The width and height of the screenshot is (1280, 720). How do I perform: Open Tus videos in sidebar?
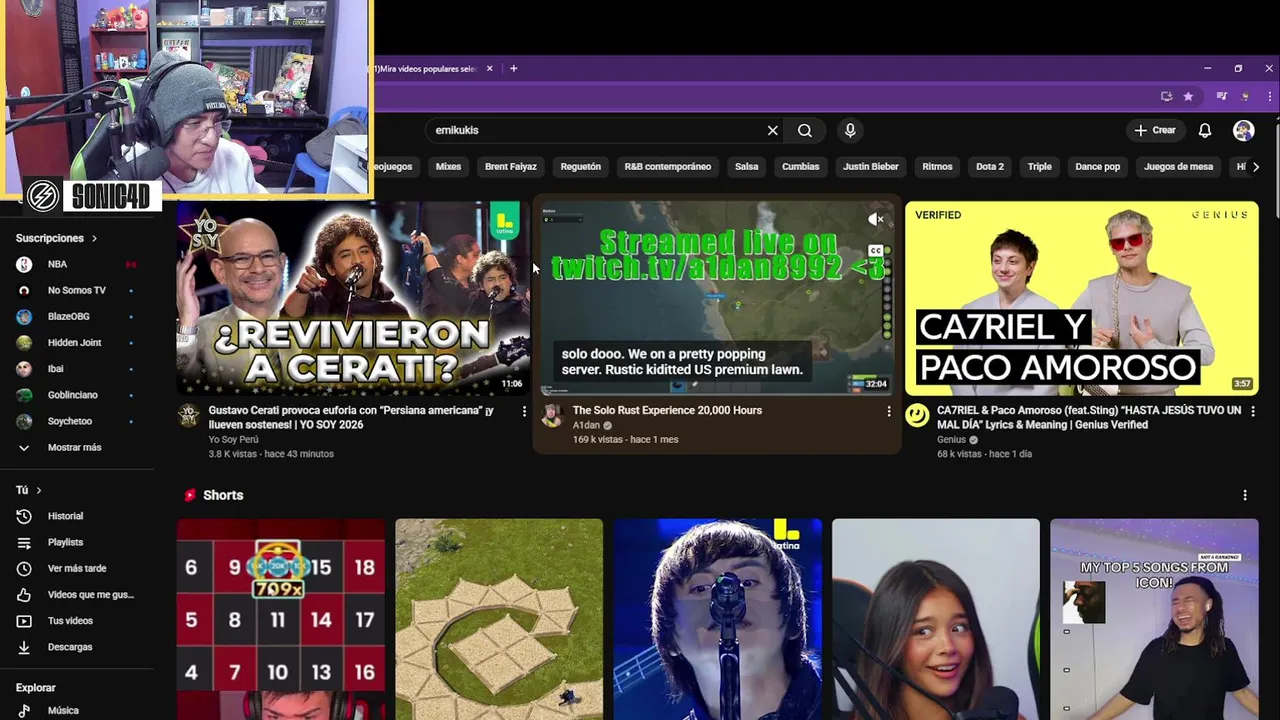(x=76, y=620)
